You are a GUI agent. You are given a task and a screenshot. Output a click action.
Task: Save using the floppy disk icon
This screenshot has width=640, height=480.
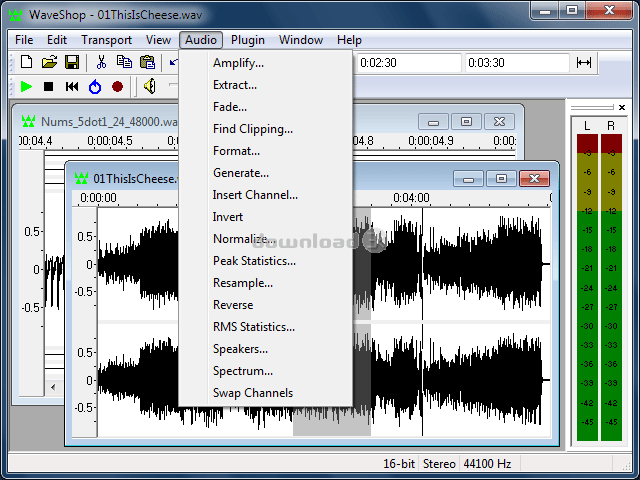point(71,63)
